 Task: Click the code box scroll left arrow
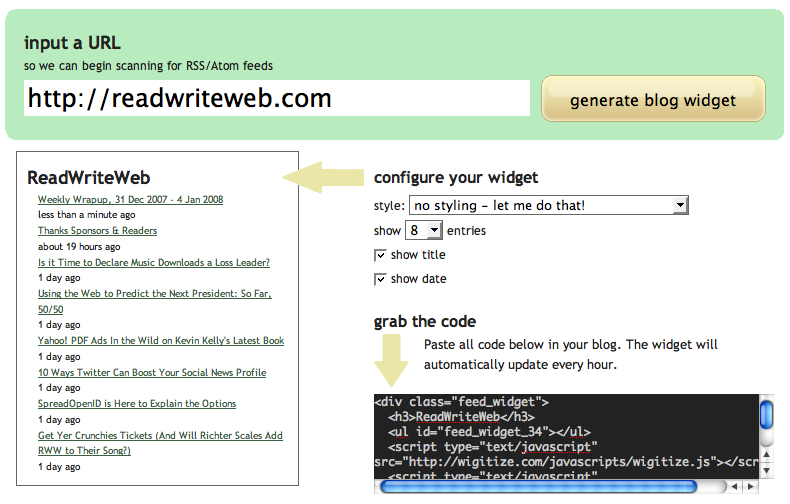[x=734, y=486]
